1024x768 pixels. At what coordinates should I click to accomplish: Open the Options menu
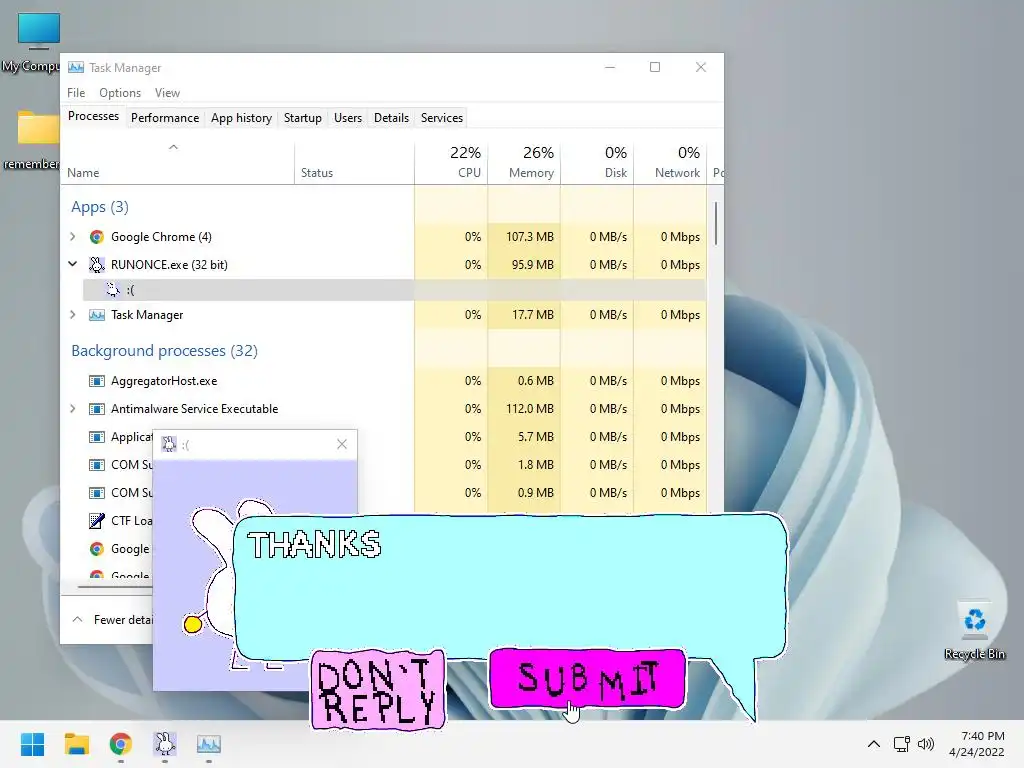point(120,93)
